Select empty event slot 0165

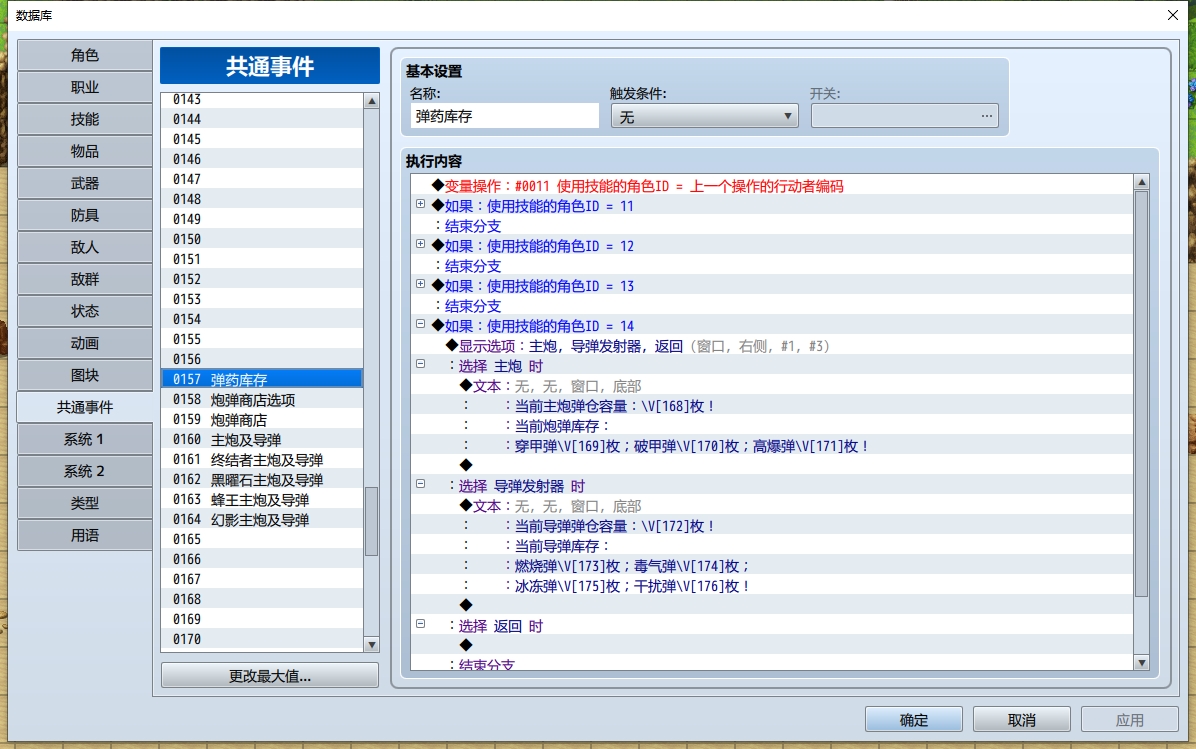262,539
